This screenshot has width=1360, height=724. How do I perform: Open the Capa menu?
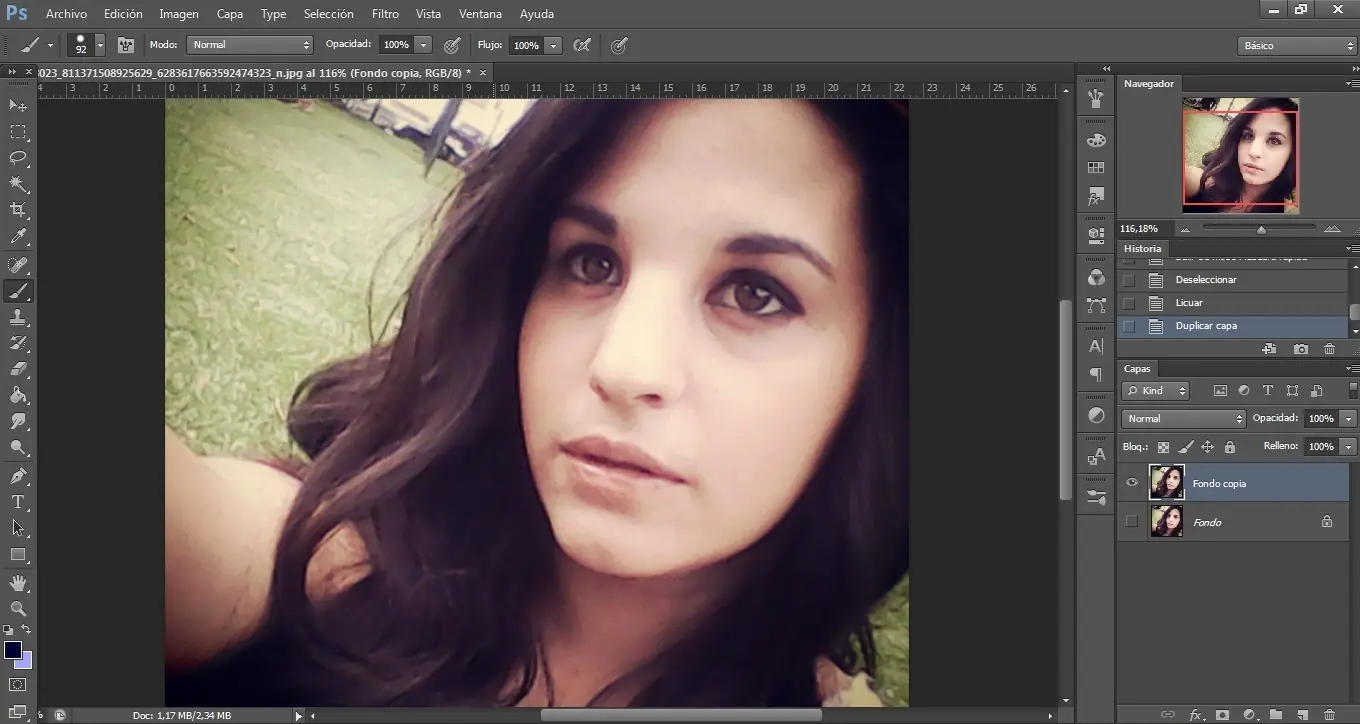(230, 14)
